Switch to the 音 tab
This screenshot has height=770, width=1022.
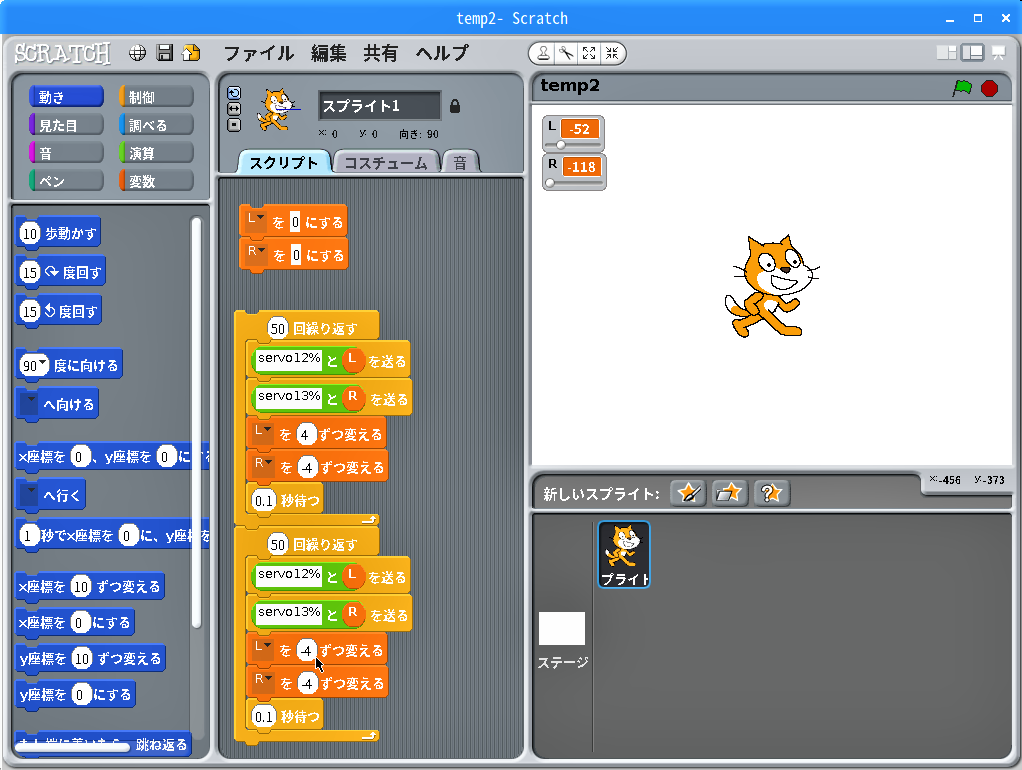pos(460,162)
